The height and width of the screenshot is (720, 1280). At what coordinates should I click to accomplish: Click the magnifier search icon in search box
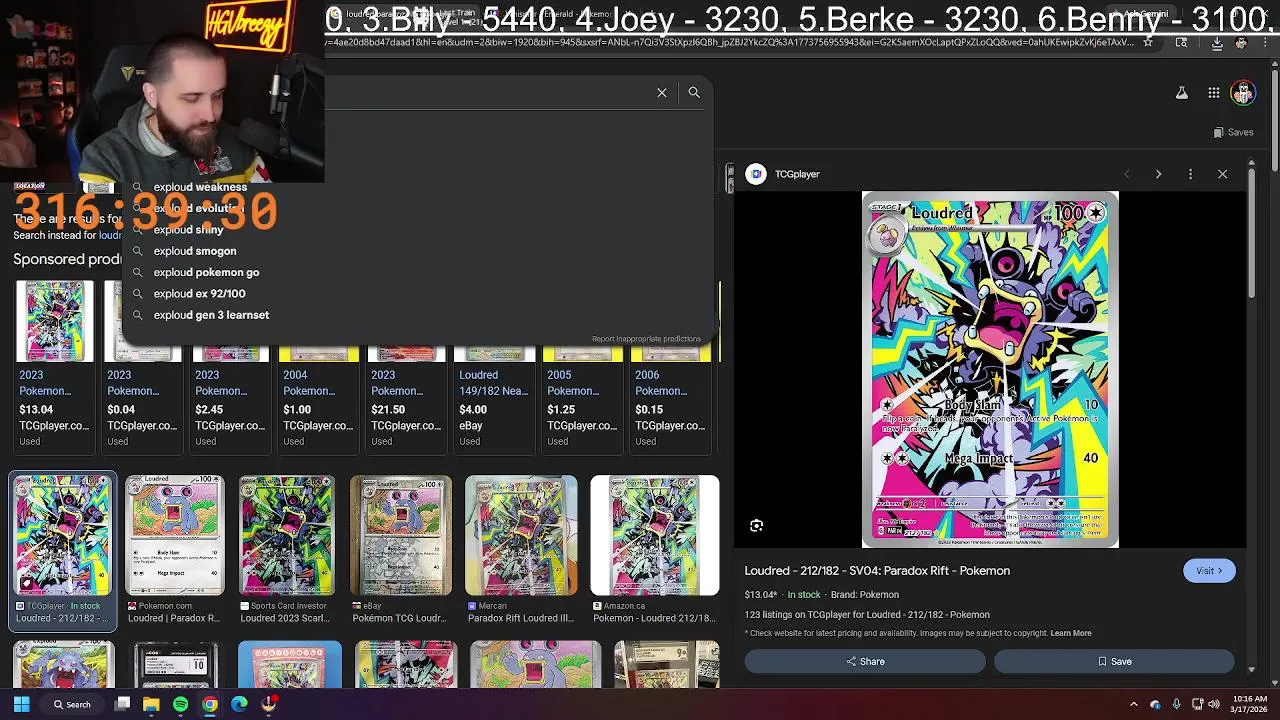pos(694,92)
